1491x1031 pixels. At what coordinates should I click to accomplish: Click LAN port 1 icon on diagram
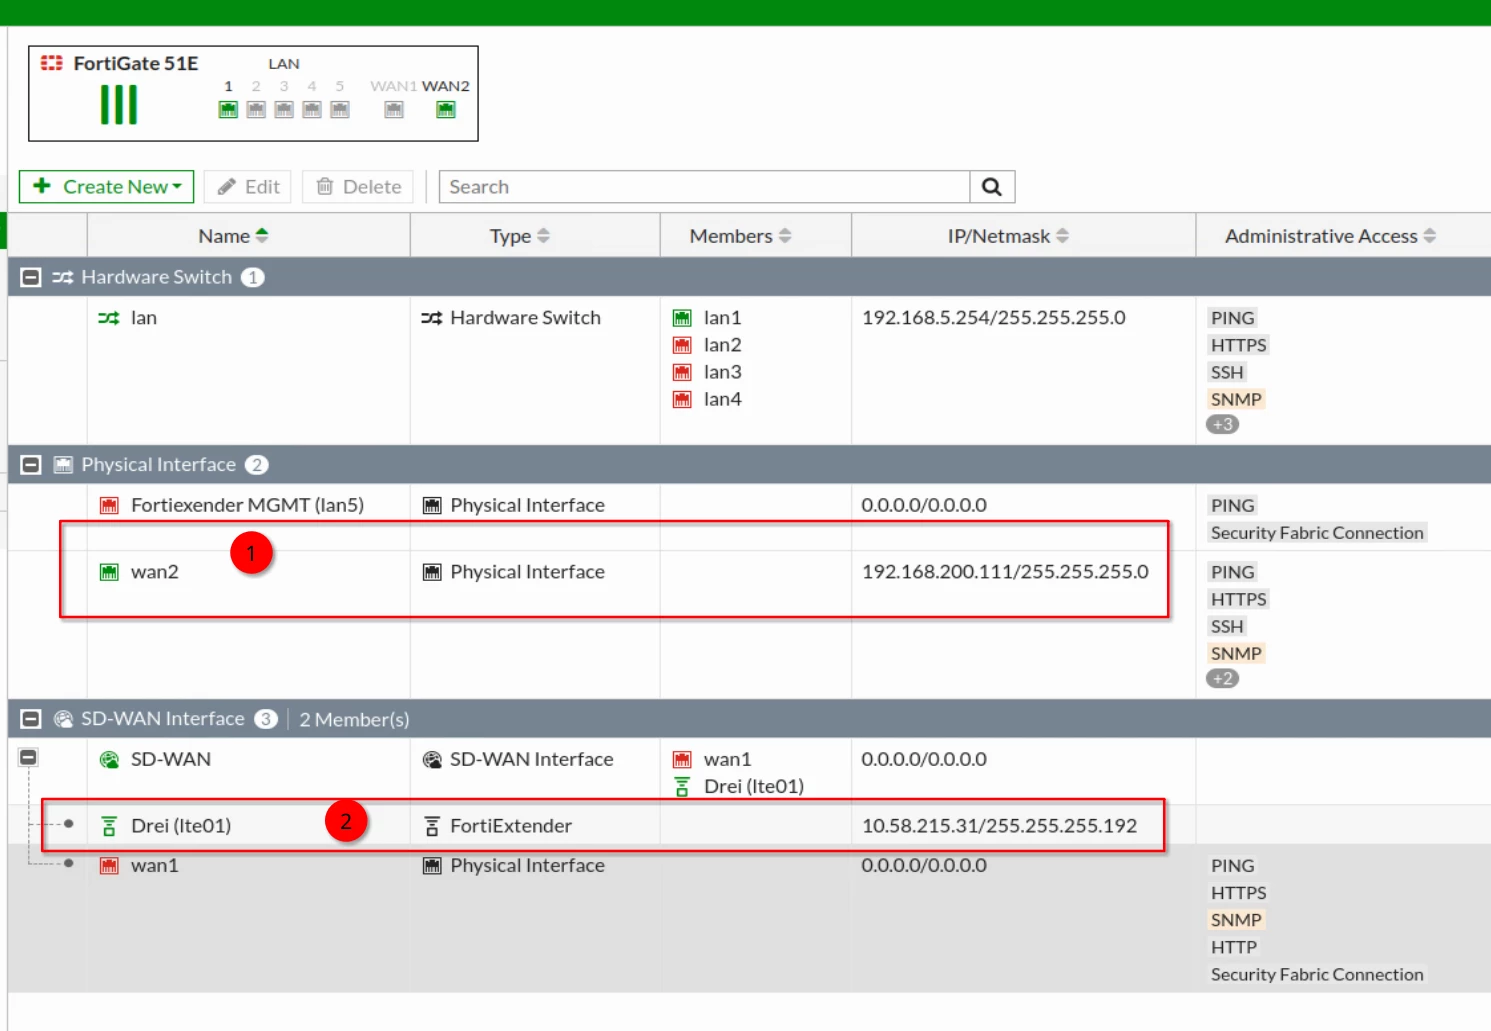click(228, 110)
